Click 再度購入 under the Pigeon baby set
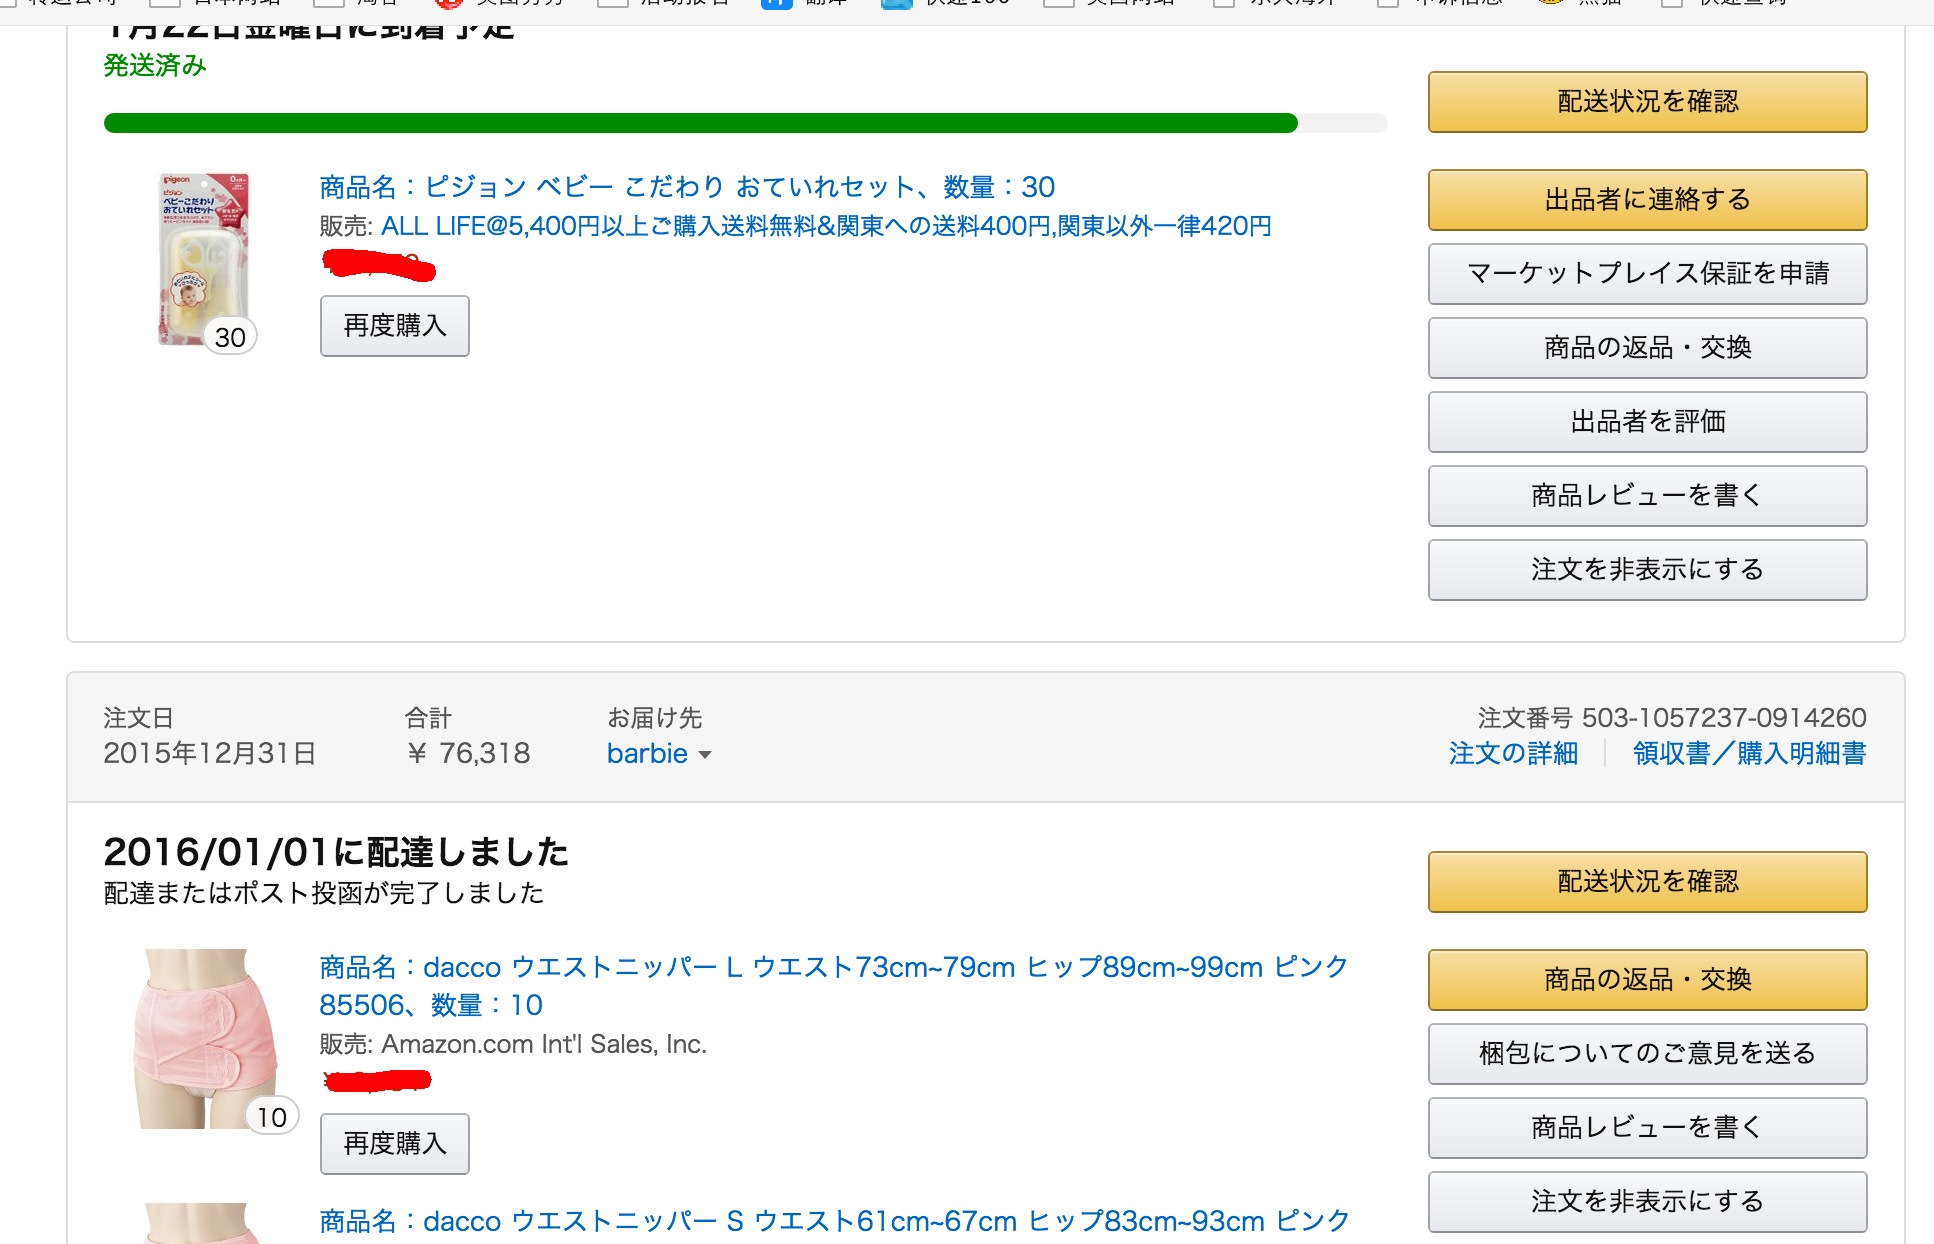Screen dimensions: 1934x1244 pyautogui.click(x=395, y=326)
